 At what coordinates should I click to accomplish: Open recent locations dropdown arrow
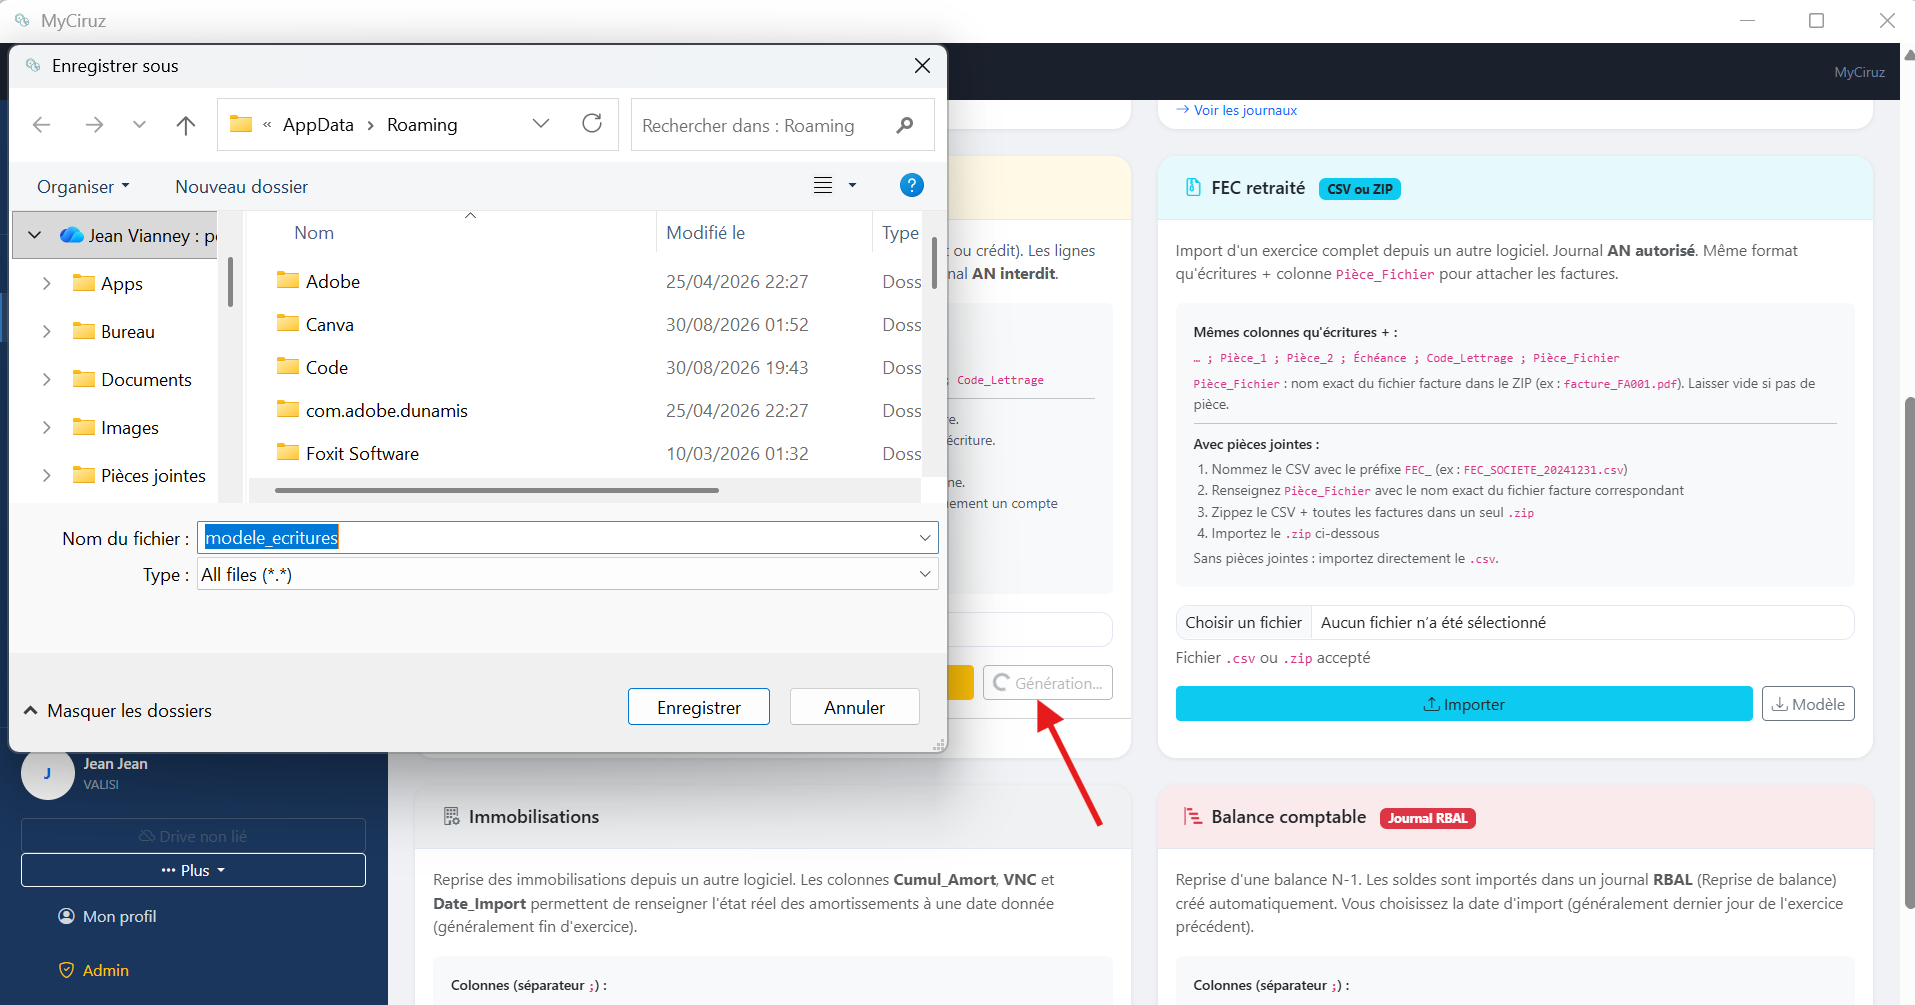(139, 125)
